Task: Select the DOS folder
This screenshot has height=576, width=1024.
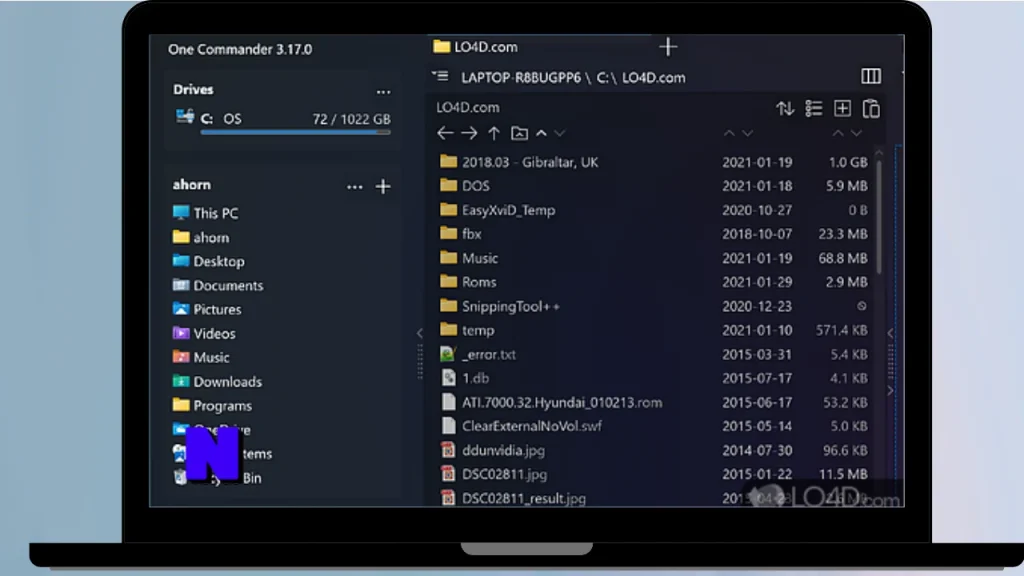Action: click(x=654, y=186)
